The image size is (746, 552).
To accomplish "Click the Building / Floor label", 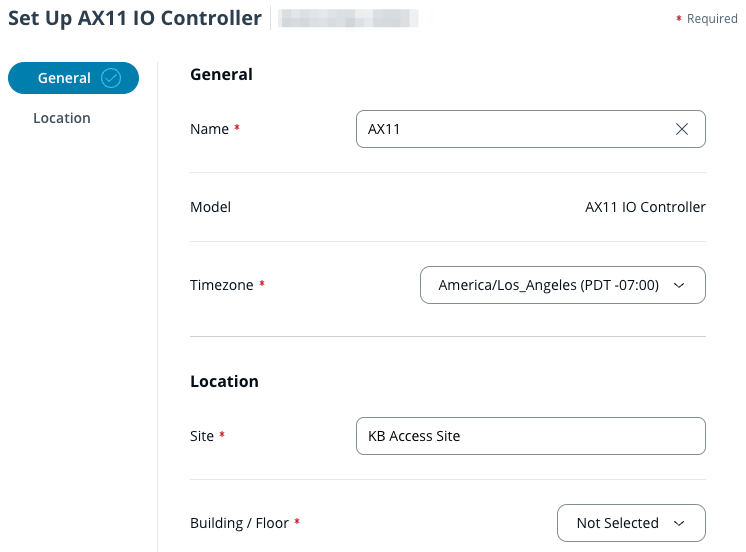I will point(239,523).
